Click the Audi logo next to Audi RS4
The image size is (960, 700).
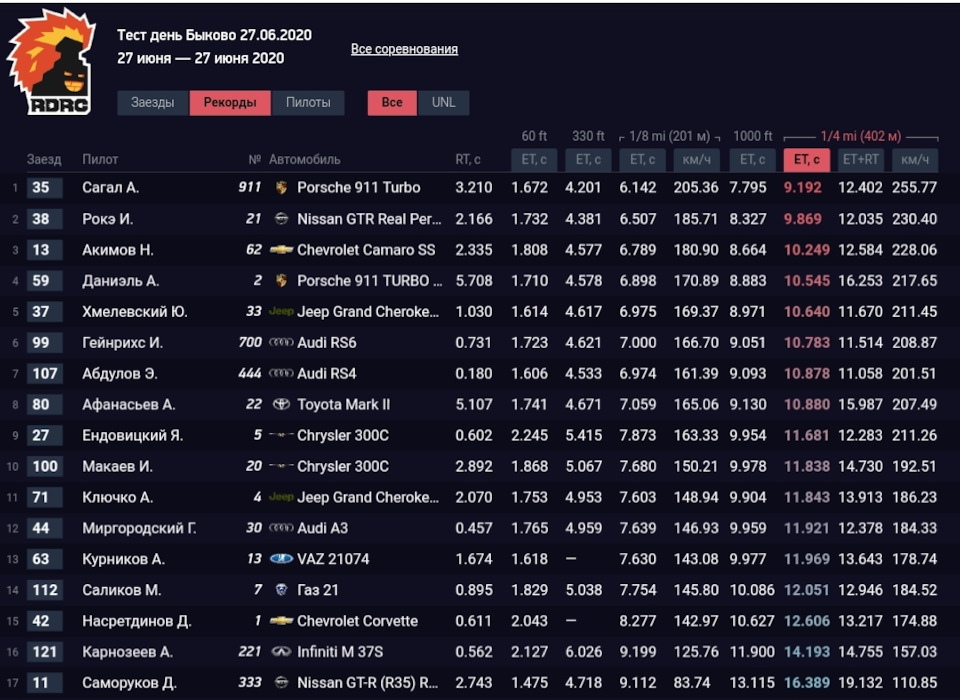281,373
